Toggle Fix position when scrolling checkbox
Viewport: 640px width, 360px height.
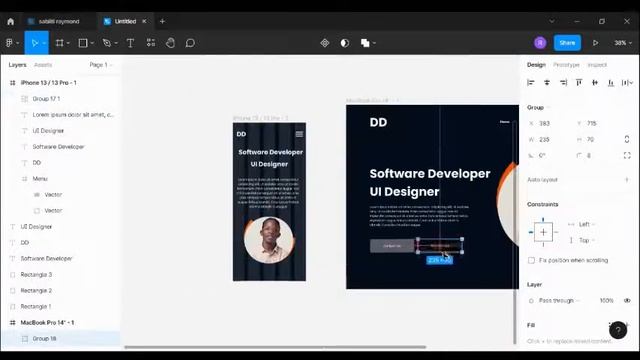coord(531,260)
